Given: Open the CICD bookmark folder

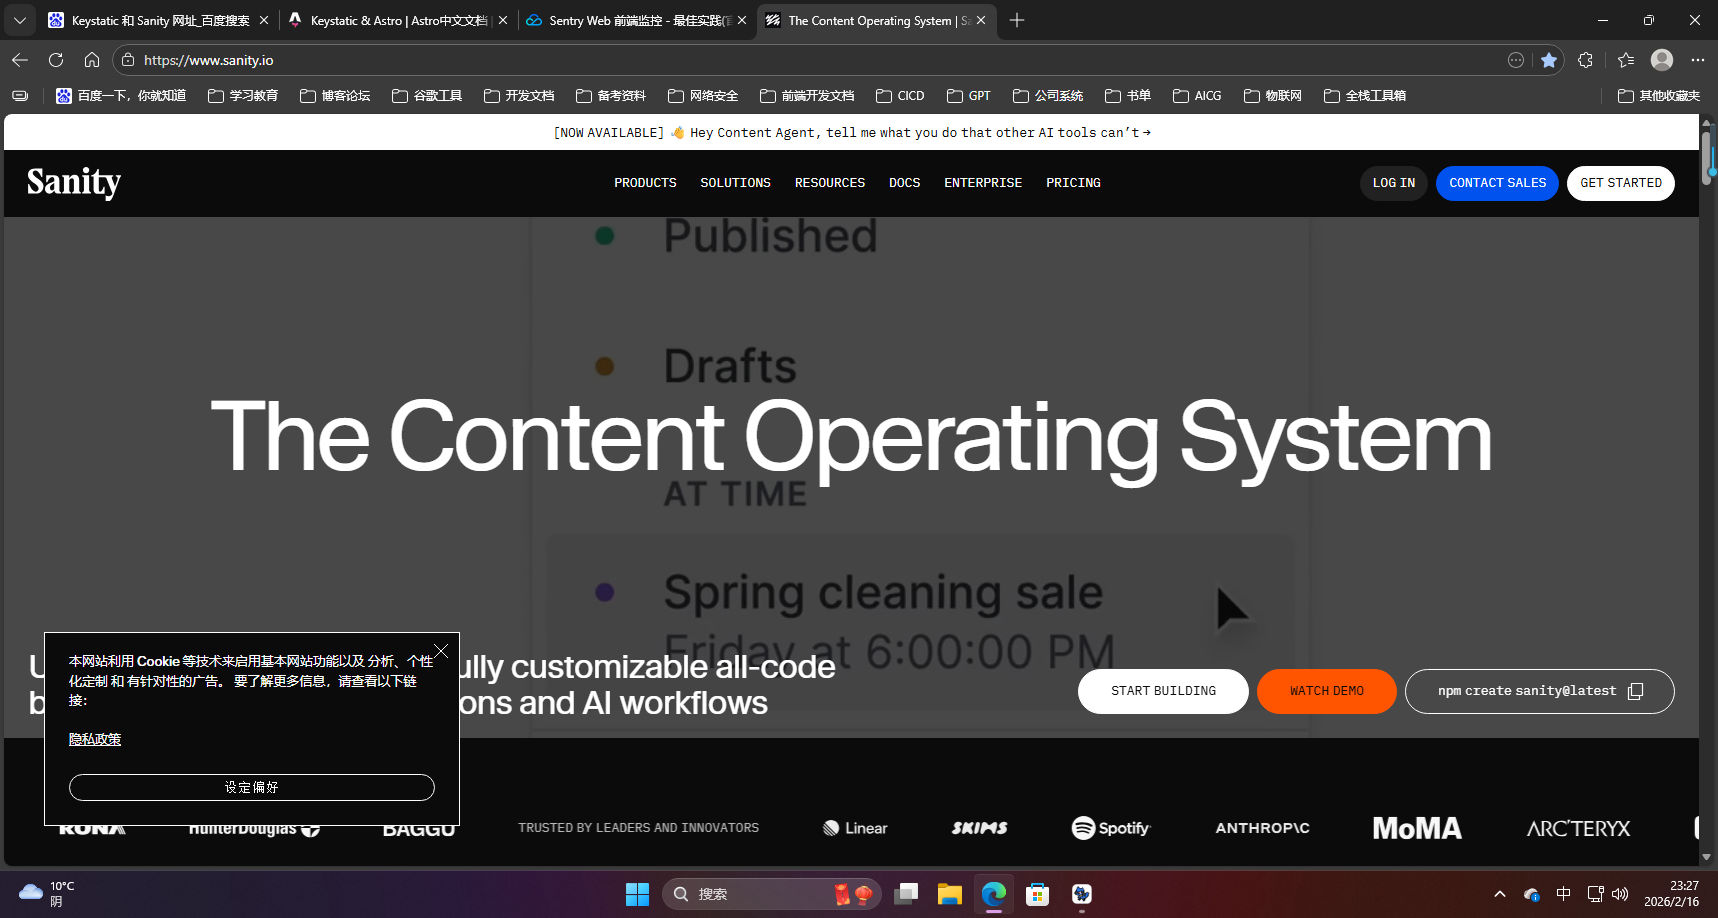Looking at the screenshot, I should pos(900,96).
